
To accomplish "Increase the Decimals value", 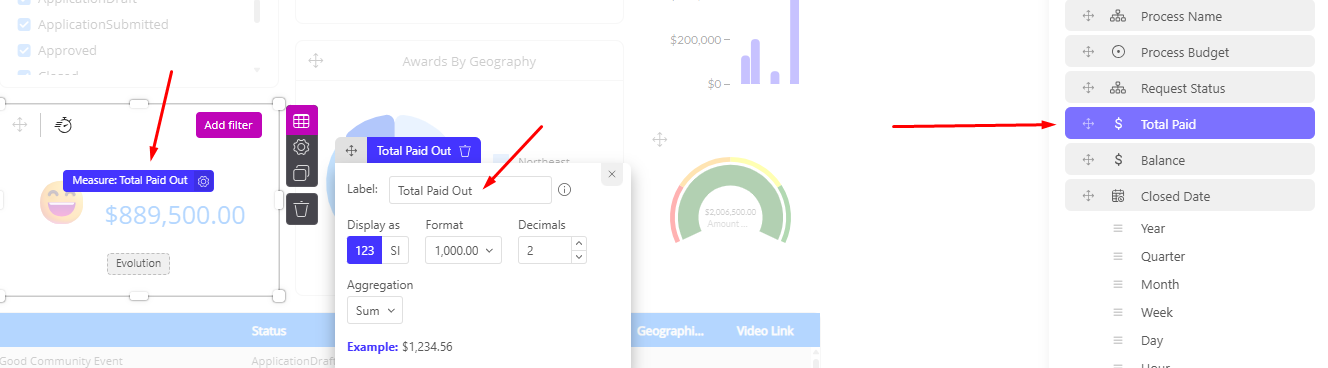I will [578, 243].
